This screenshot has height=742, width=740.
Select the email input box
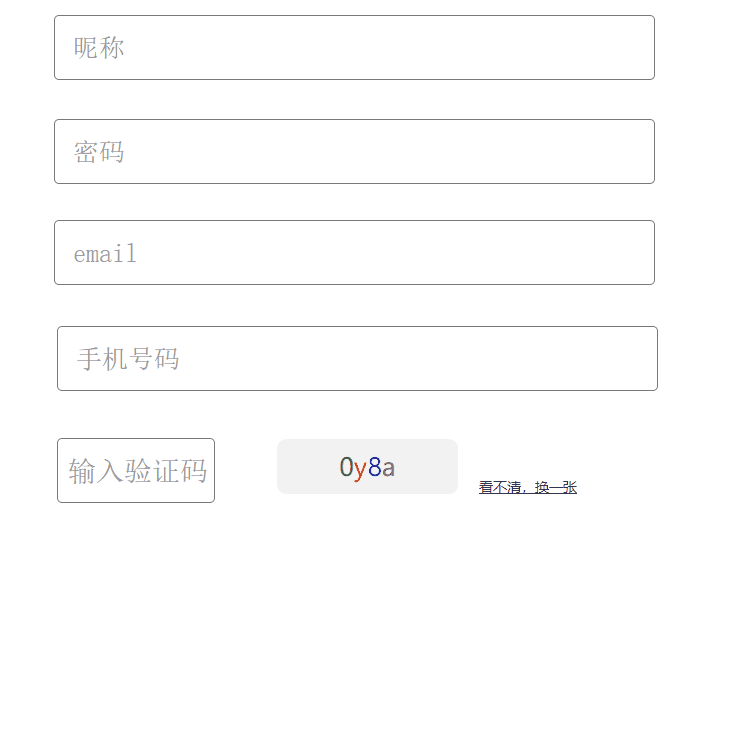(354, 253)
